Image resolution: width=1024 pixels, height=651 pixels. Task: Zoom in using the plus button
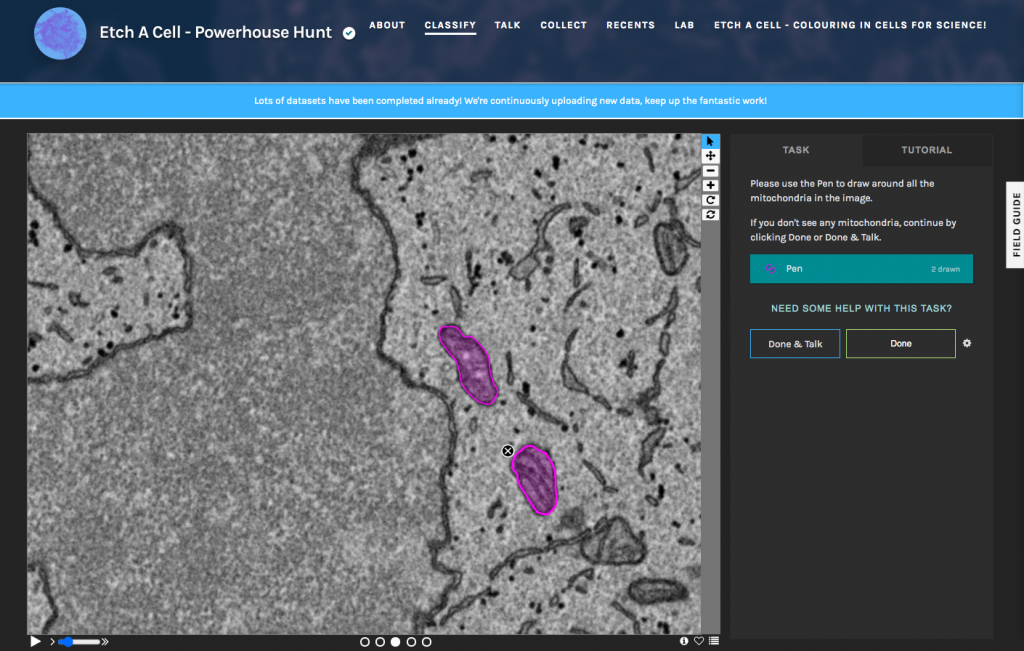(x=710, y=185)
